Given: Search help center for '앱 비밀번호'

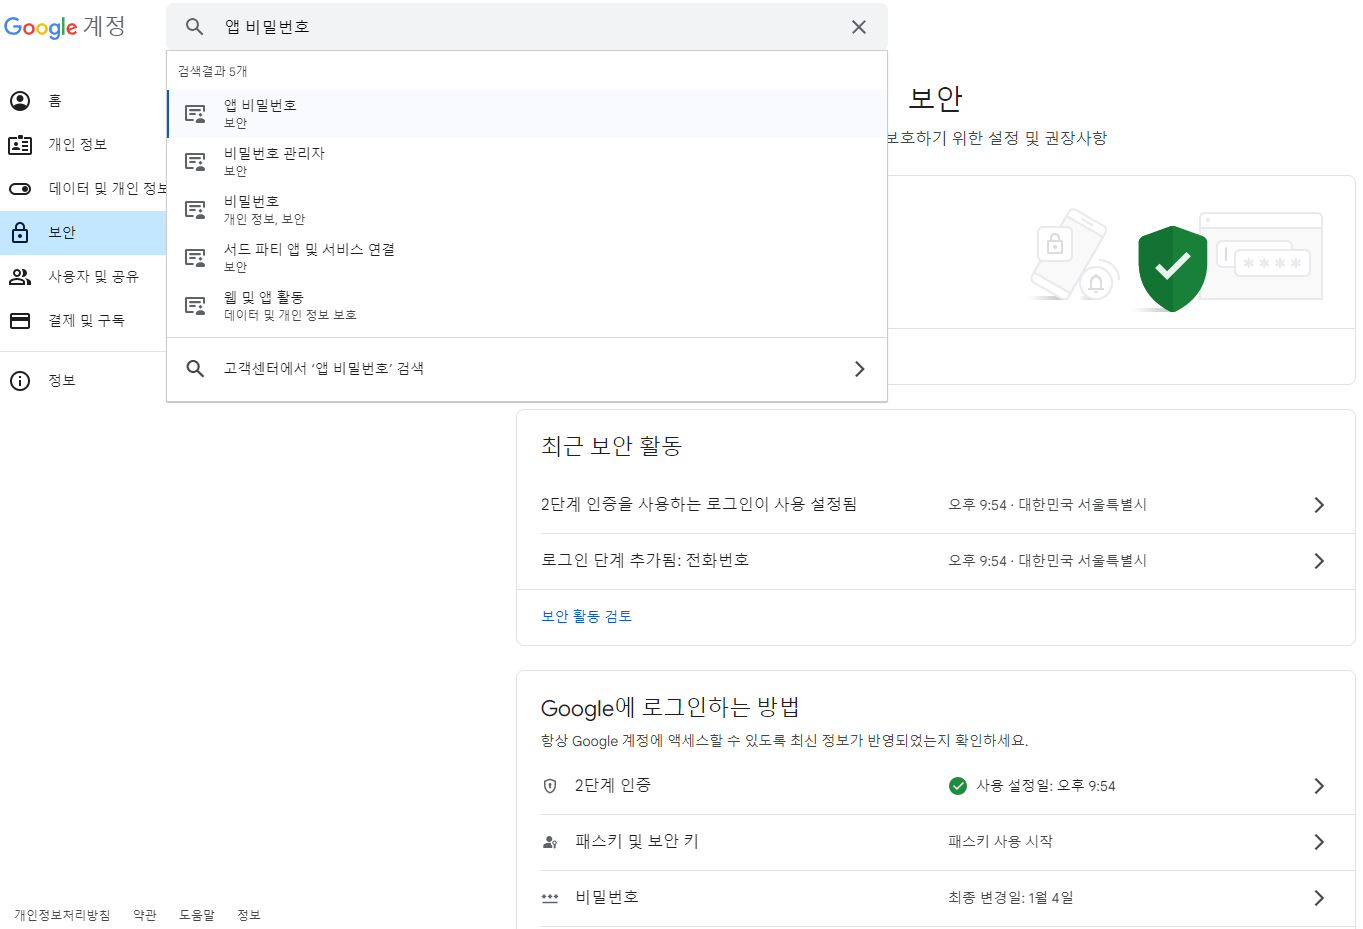Looking at the screenshot, I should [527, 369].
